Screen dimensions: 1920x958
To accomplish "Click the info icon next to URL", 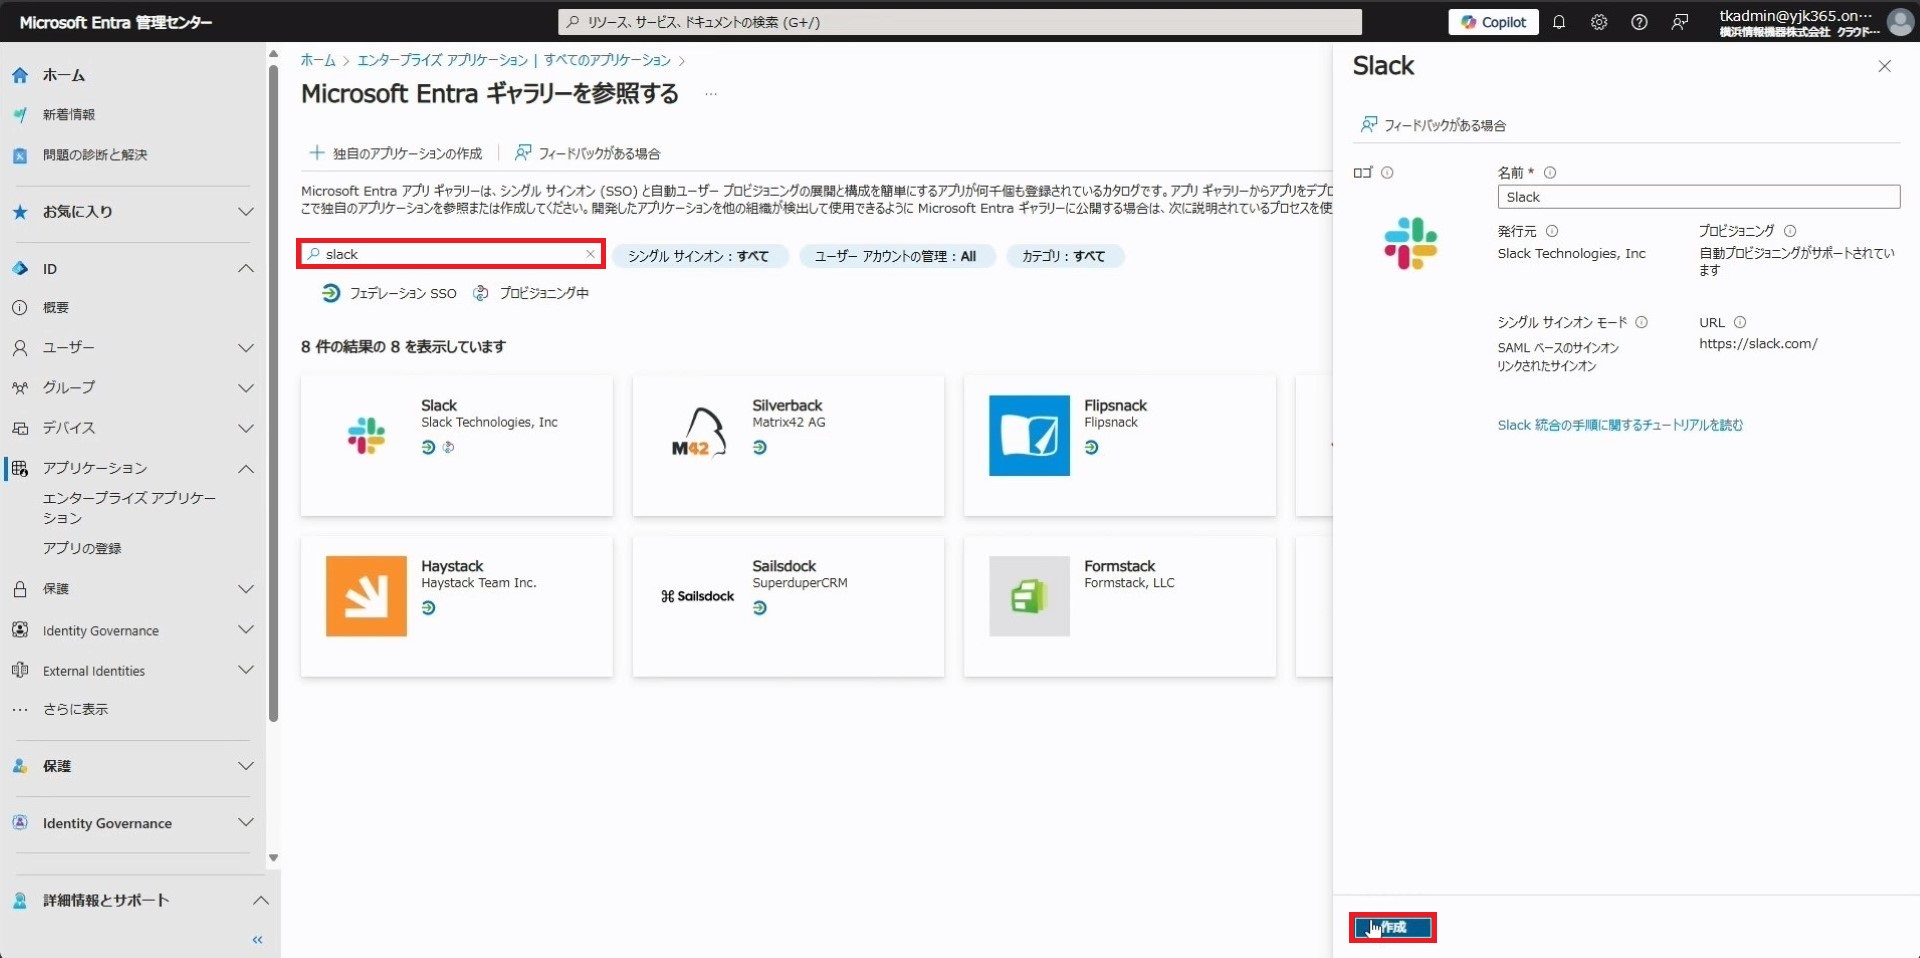I will pyautogui.click(x=1740, y=323).
